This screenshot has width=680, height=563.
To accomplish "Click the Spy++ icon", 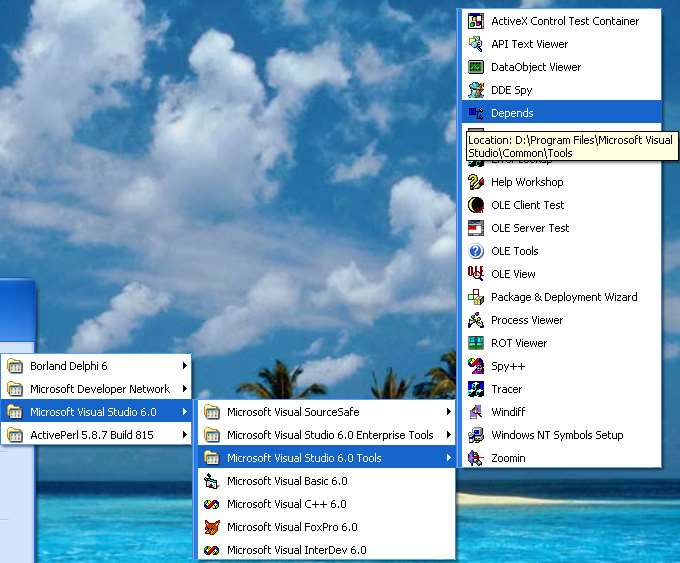I will pyautogui.click(x=476, y=366).
